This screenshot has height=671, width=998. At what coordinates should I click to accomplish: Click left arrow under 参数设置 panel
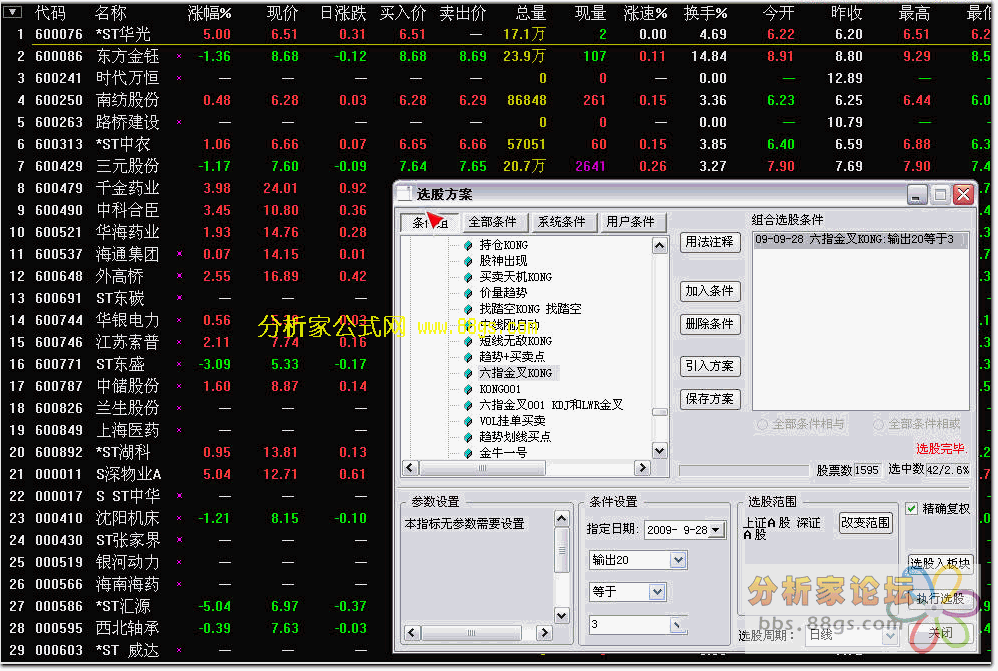click(x=412, y=633)
